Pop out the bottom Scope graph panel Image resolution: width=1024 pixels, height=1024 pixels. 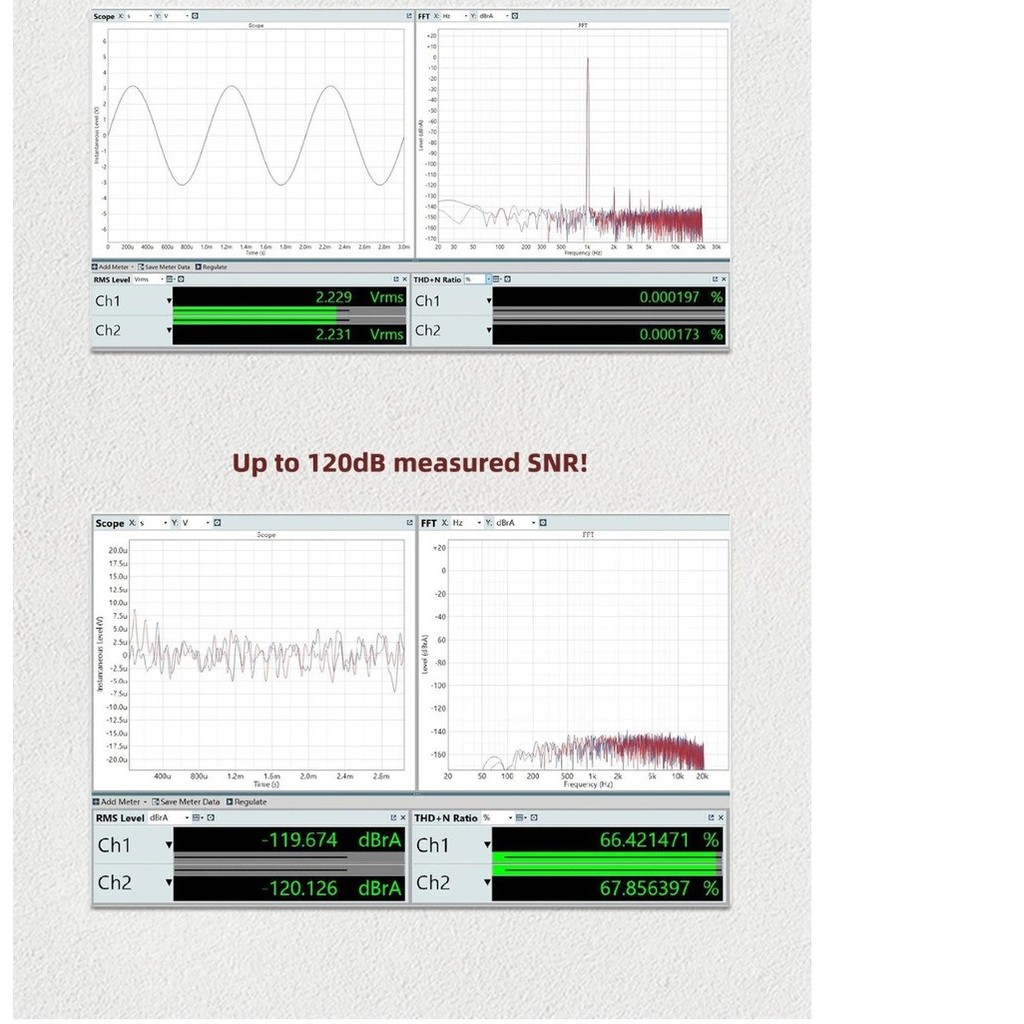[409, 523]
